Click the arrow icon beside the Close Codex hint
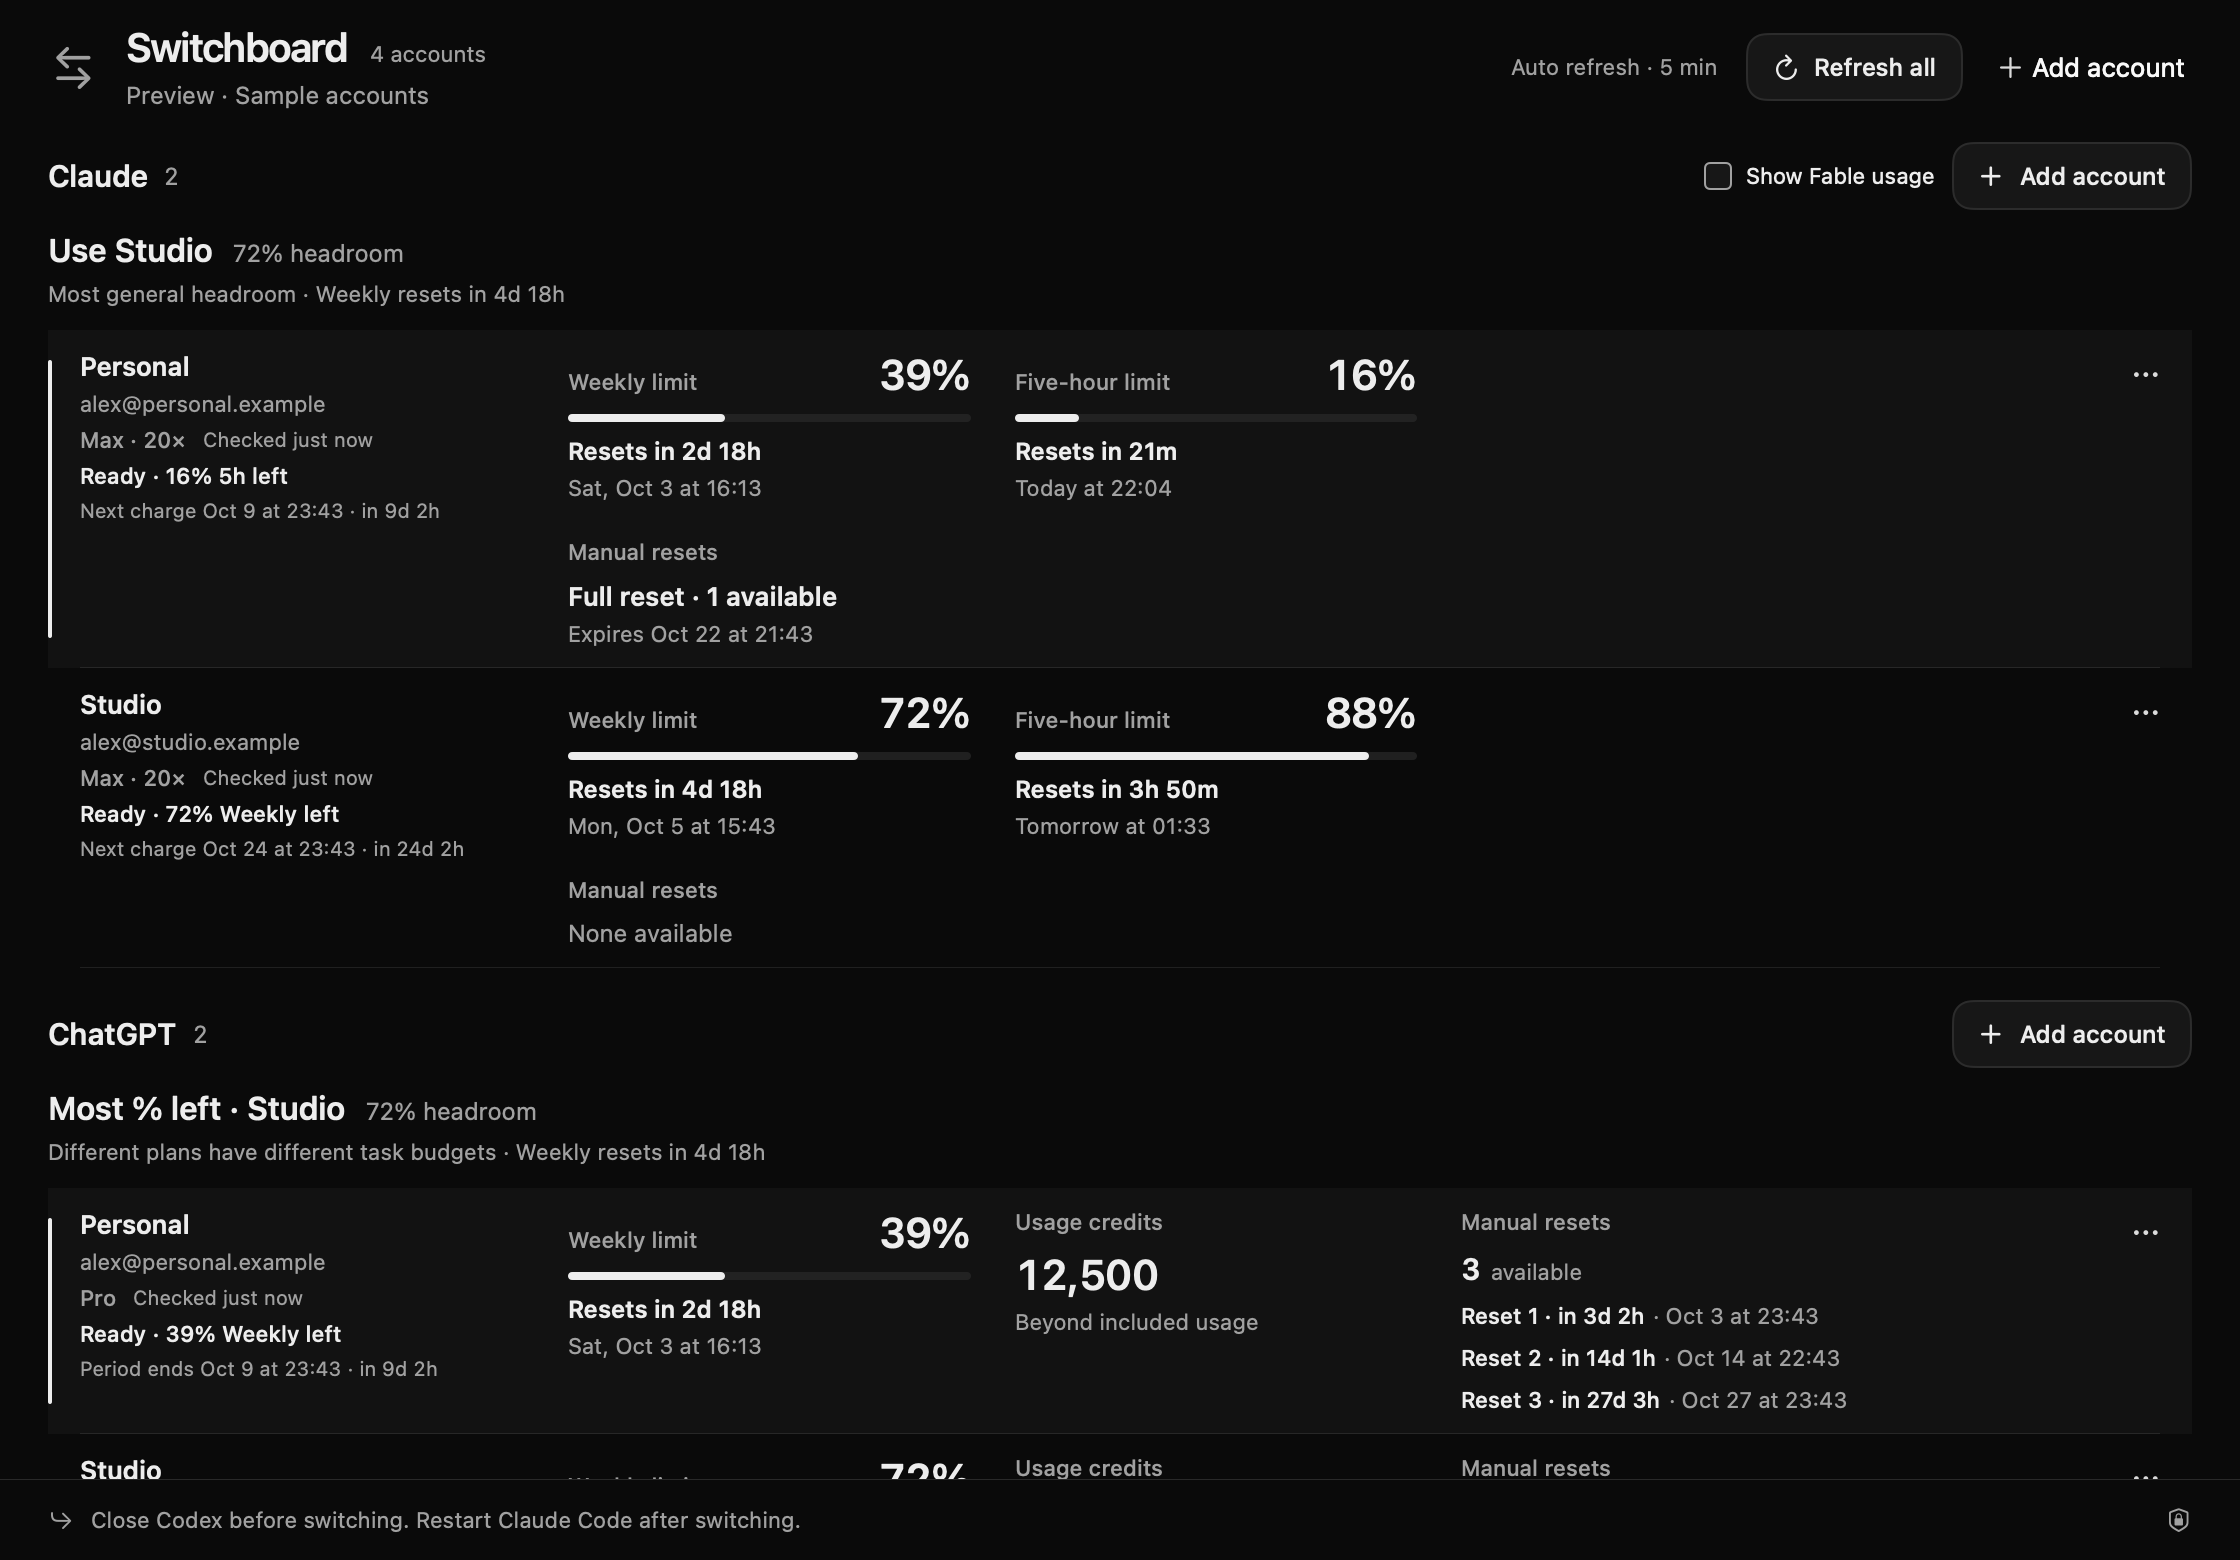Viewport: 2240px width, 1560px height. [61, 1520]
